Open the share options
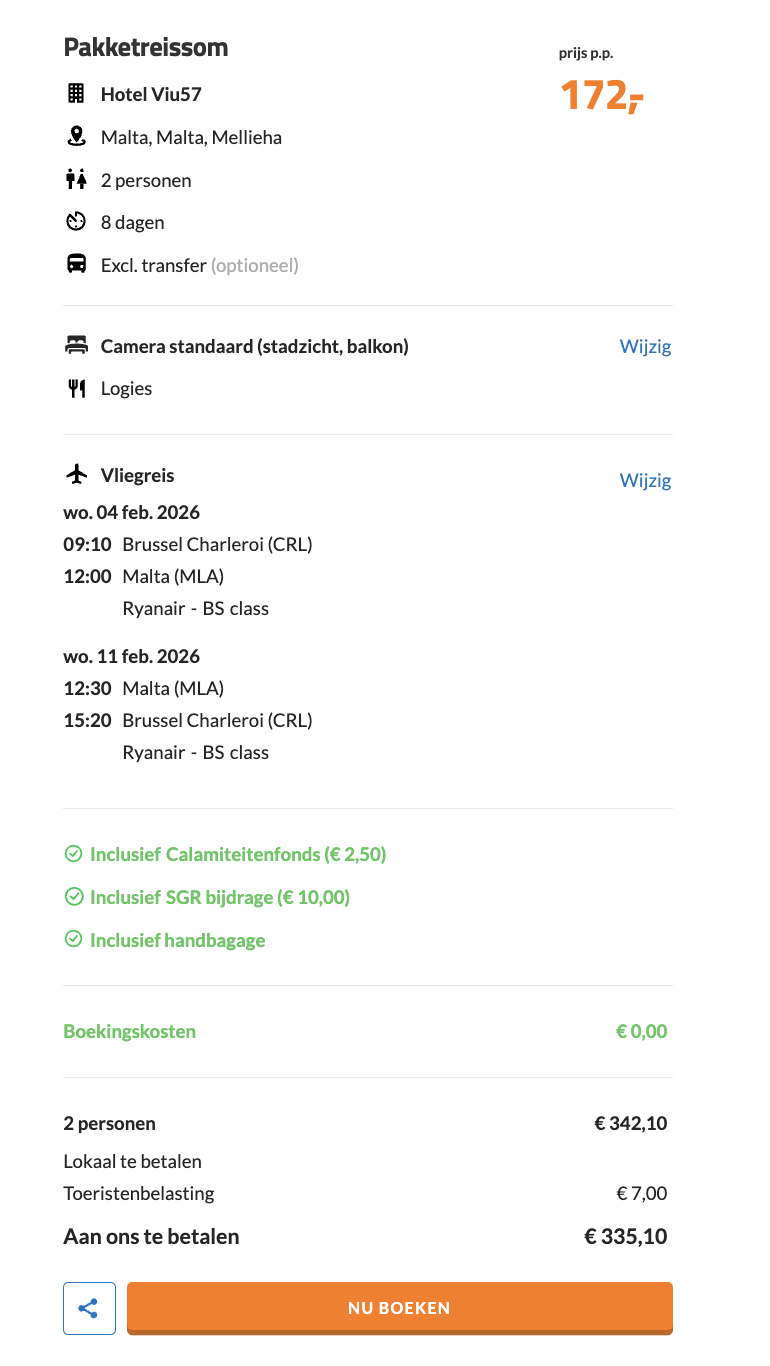The height and width of the screenshot is (1366, 770). (x=89, y=1307)
